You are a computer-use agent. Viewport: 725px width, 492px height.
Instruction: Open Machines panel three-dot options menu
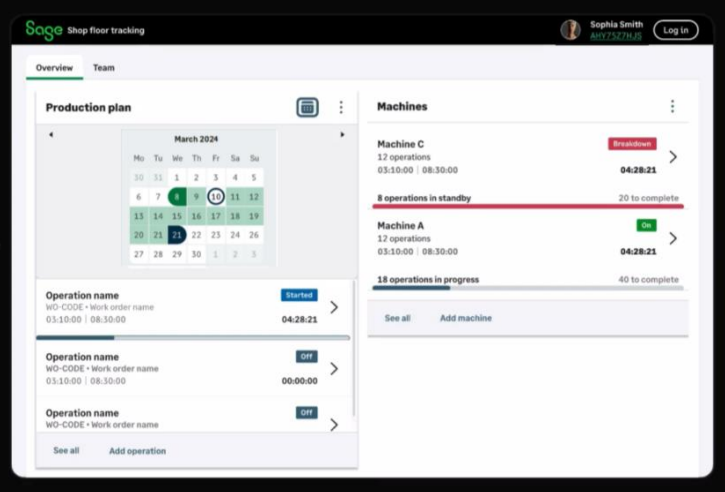672,106
